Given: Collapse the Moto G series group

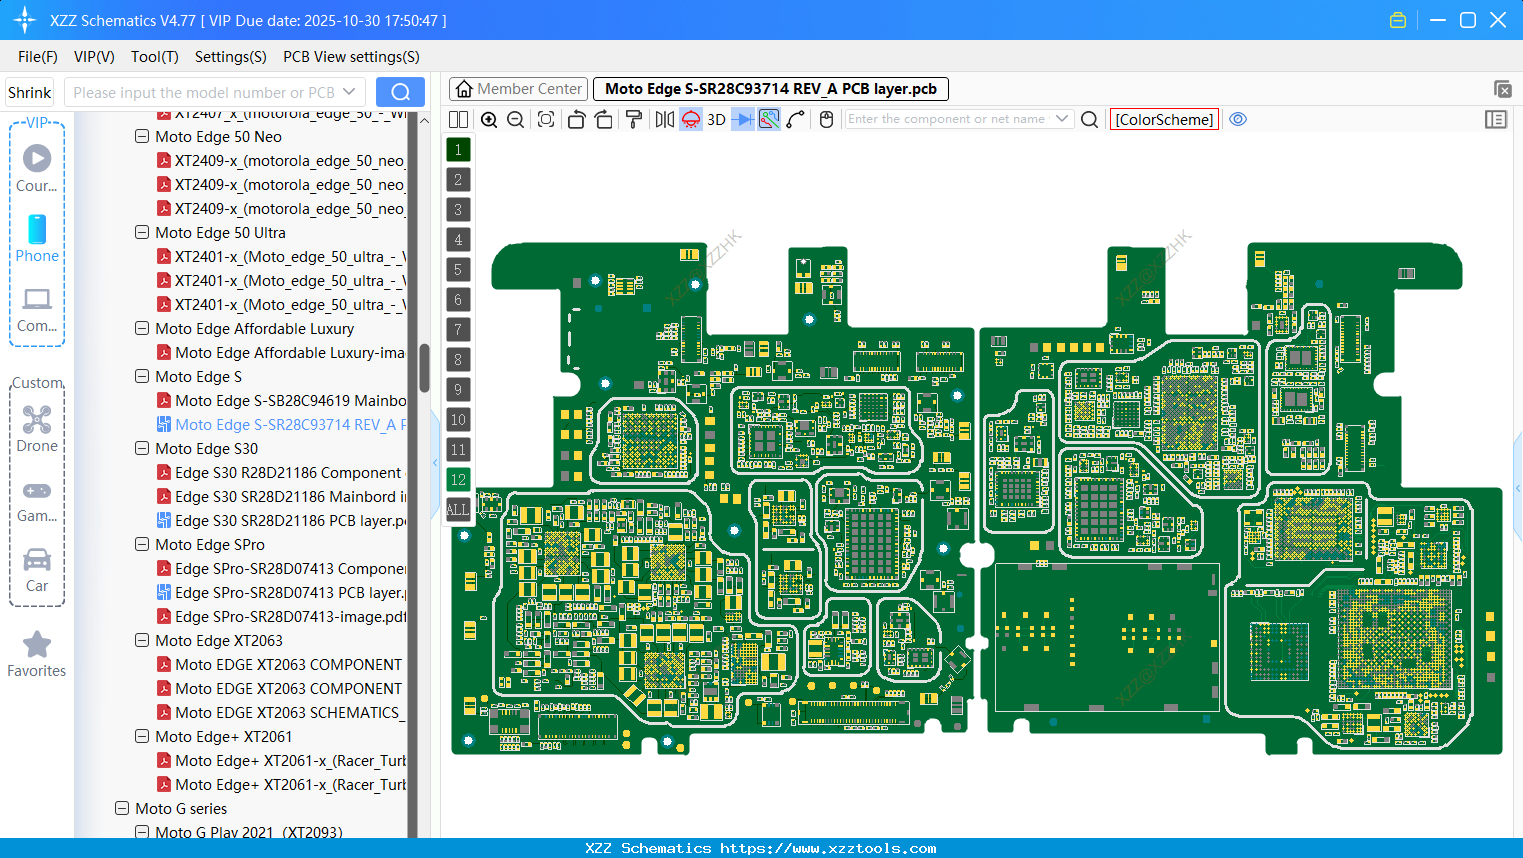Looking at the screenshot, I should pyautogui.click(x=121, y=808).
